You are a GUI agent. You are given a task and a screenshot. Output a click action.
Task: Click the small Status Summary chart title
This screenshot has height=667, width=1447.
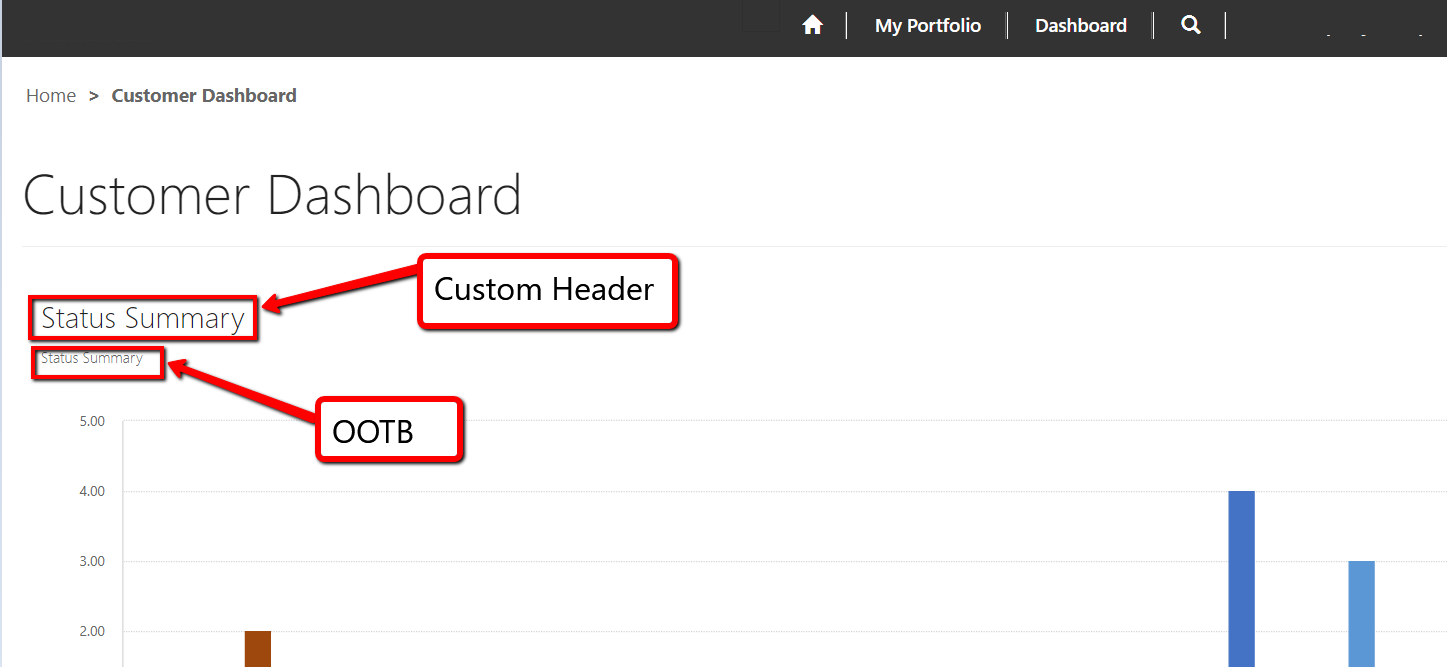92,358
